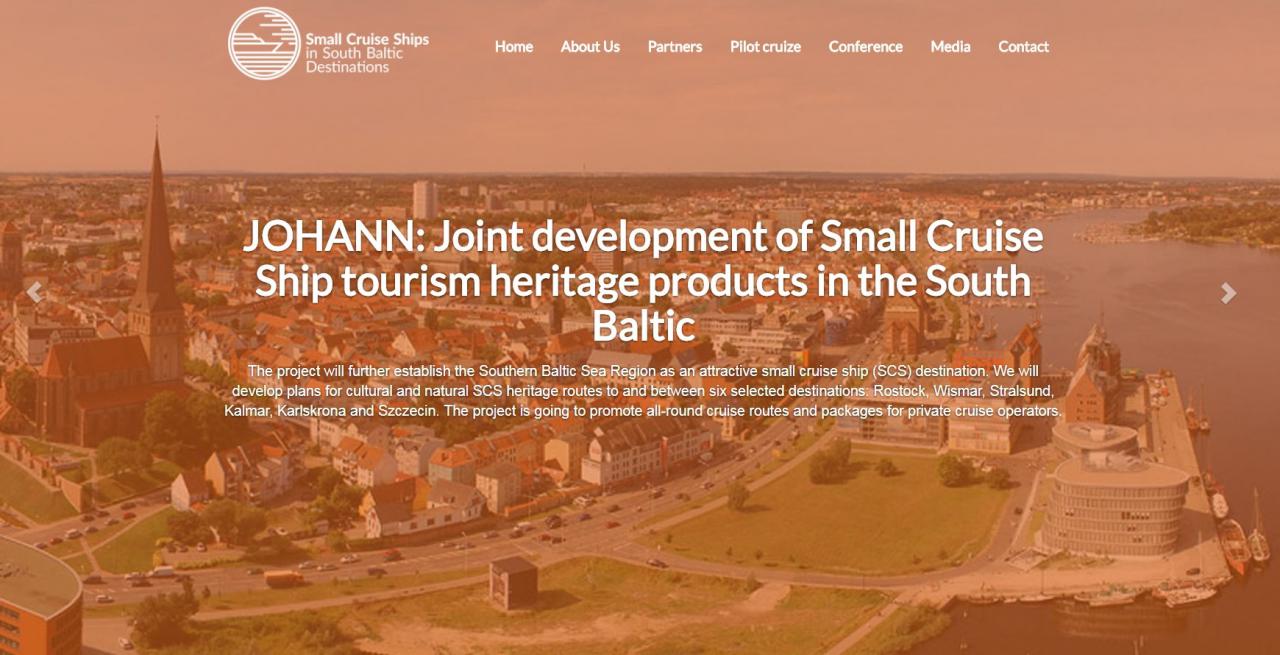Click the dark cube structure near road
This screenshot has height=655, width=1280.
pos(512,582)
